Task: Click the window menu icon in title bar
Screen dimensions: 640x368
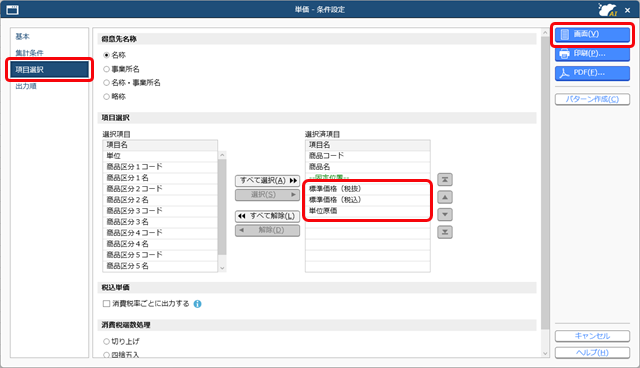Action: pos(13,9)
